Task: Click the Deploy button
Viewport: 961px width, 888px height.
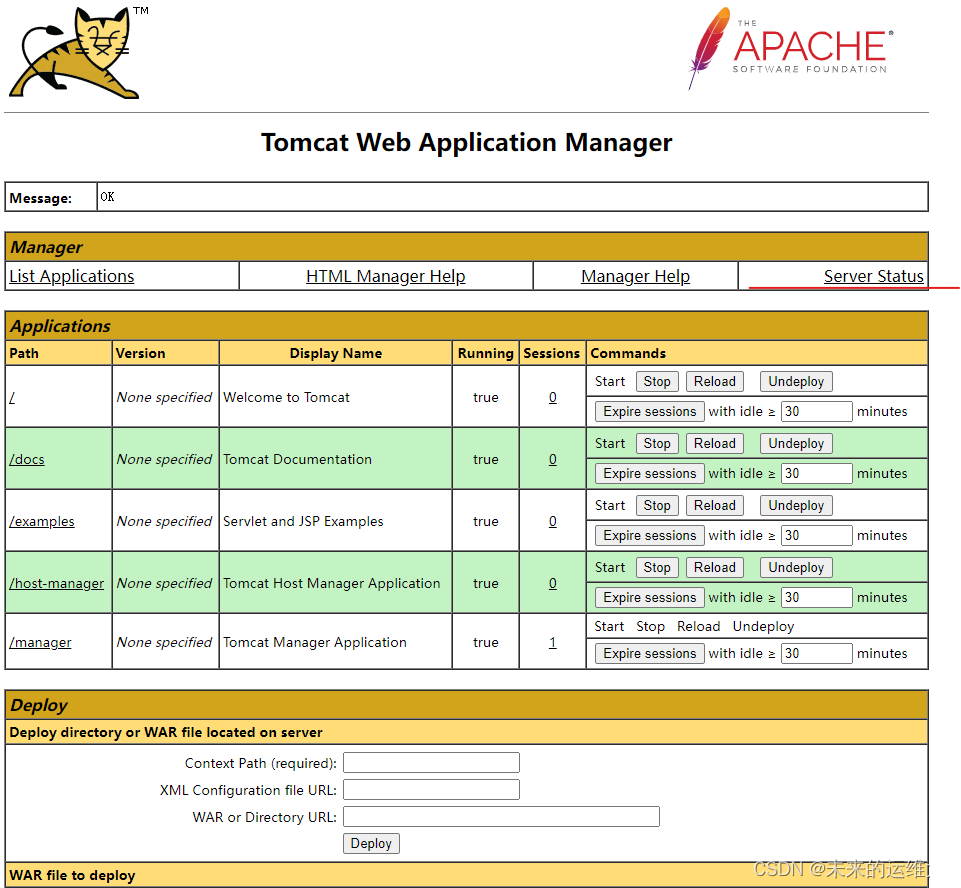Action: (x=371, y=844)
